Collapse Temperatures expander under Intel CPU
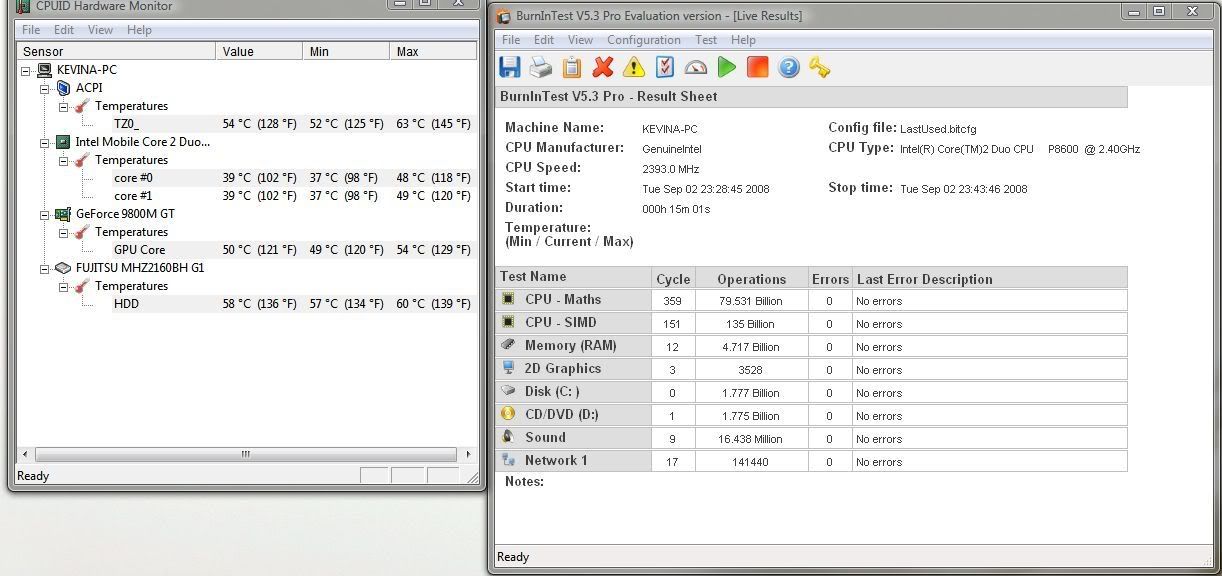1222x576 pixels. [x=64, y=160]
